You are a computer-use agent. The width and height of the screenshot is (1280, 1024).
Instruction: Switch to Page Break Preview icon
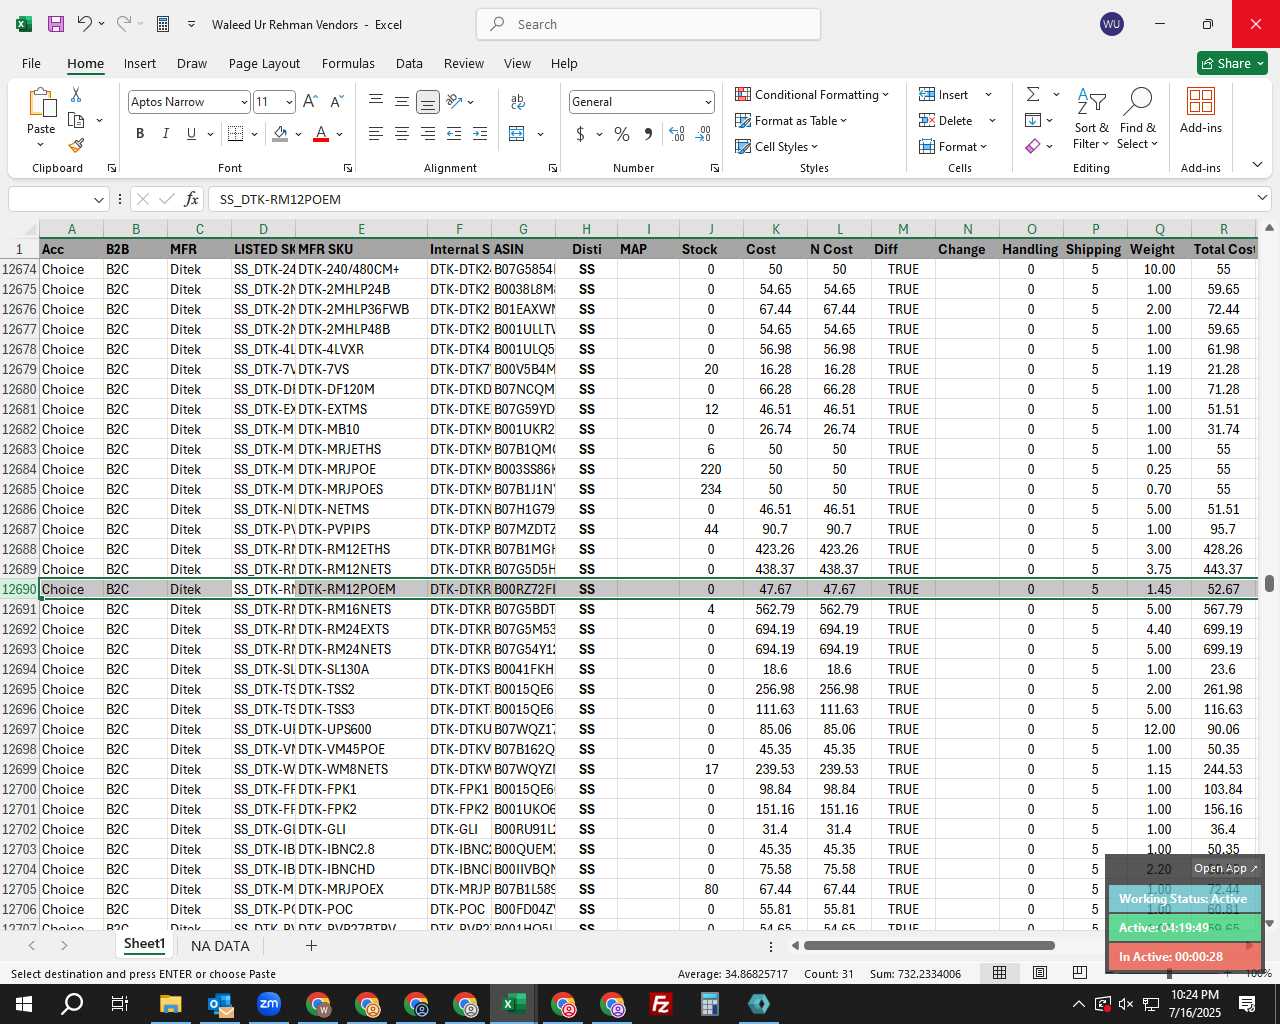tap(1079, 973)
